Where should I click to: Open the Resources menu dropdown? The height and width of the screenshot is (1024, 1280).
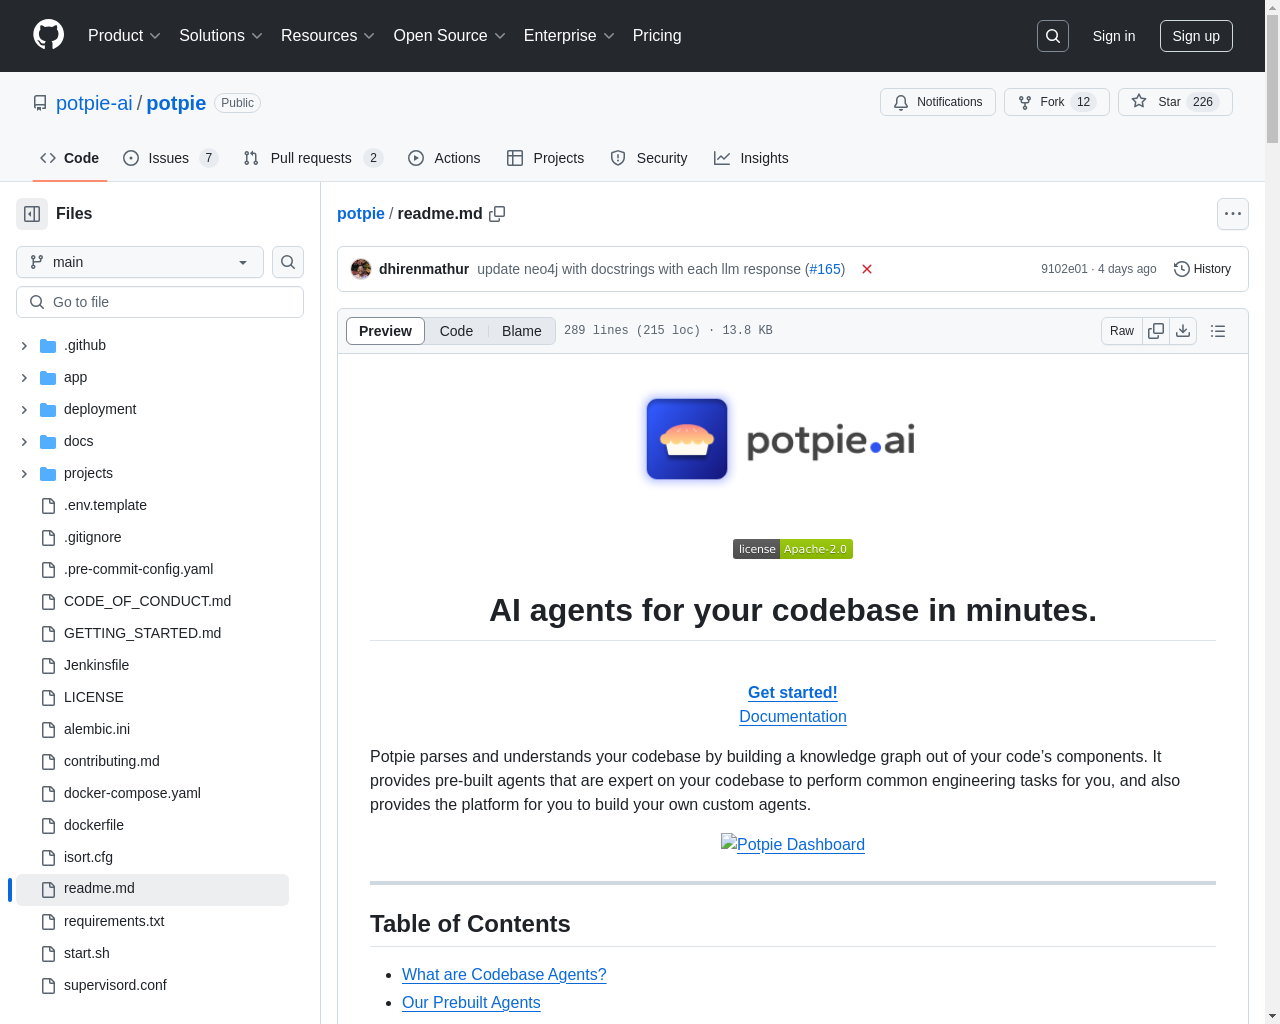pyautogui.click(x=328, y=36)
